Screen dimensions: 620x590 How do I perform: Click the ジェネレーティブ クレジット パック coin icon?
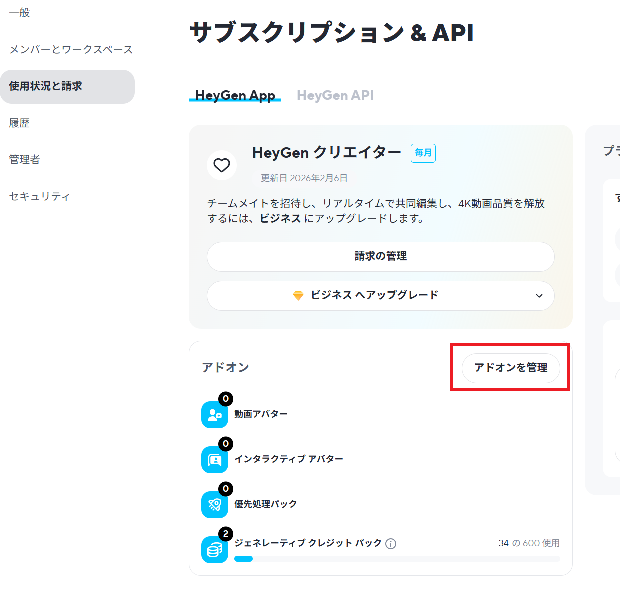coord(215,549)
